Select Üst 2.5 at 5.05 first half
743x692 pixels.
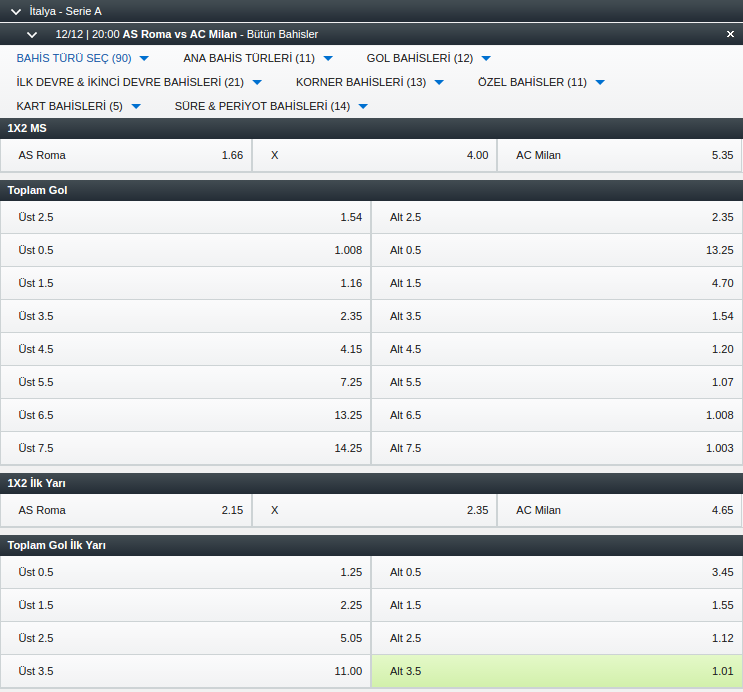pyautogui.click(x=185, y=638)
